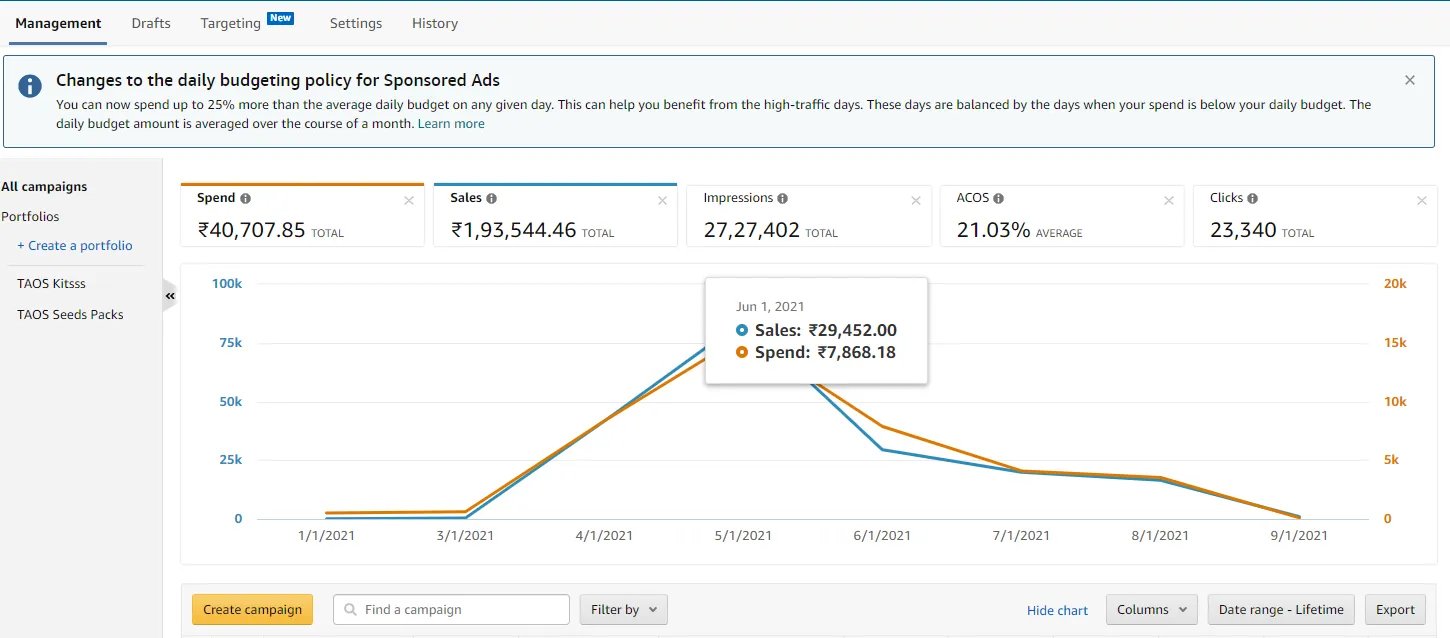1450x638 pixels.
Task: Click the ACOS info icon
Action: pos(998,198)
